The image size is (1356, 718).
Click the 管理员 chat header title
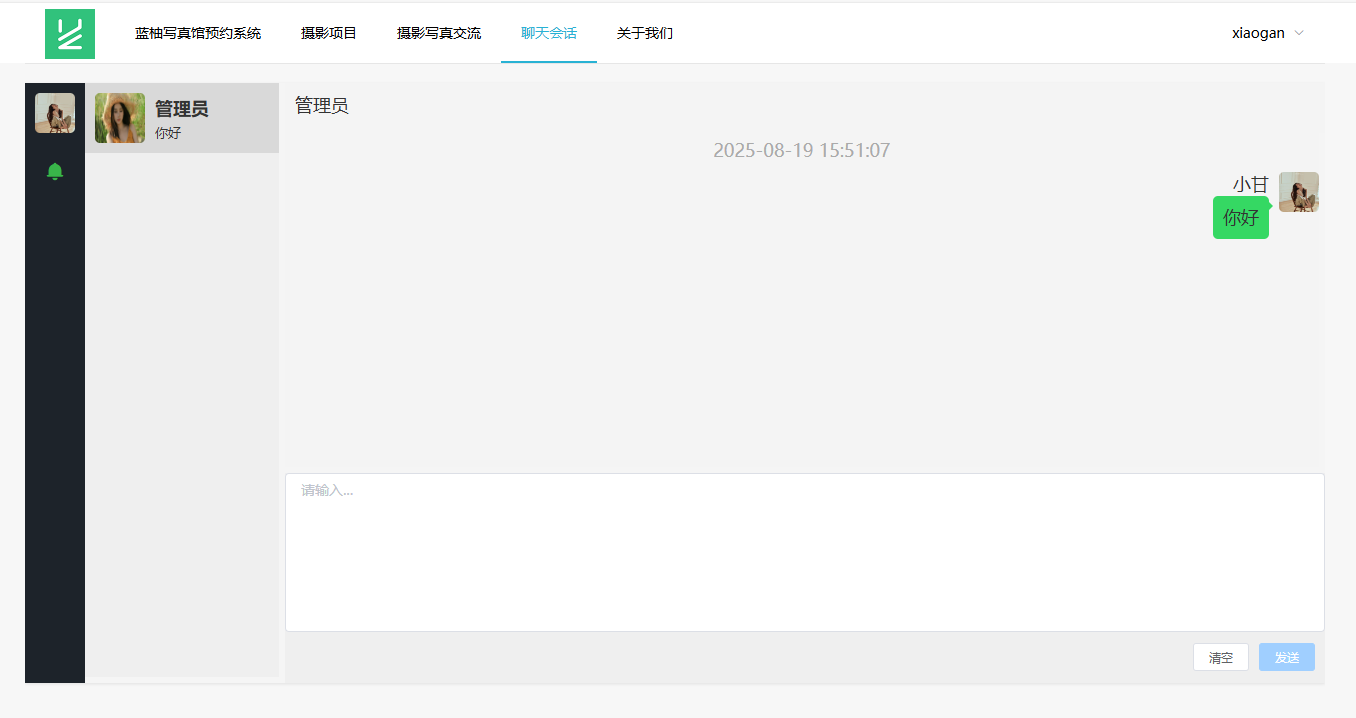pyautogui.click(x=322, y=106)
